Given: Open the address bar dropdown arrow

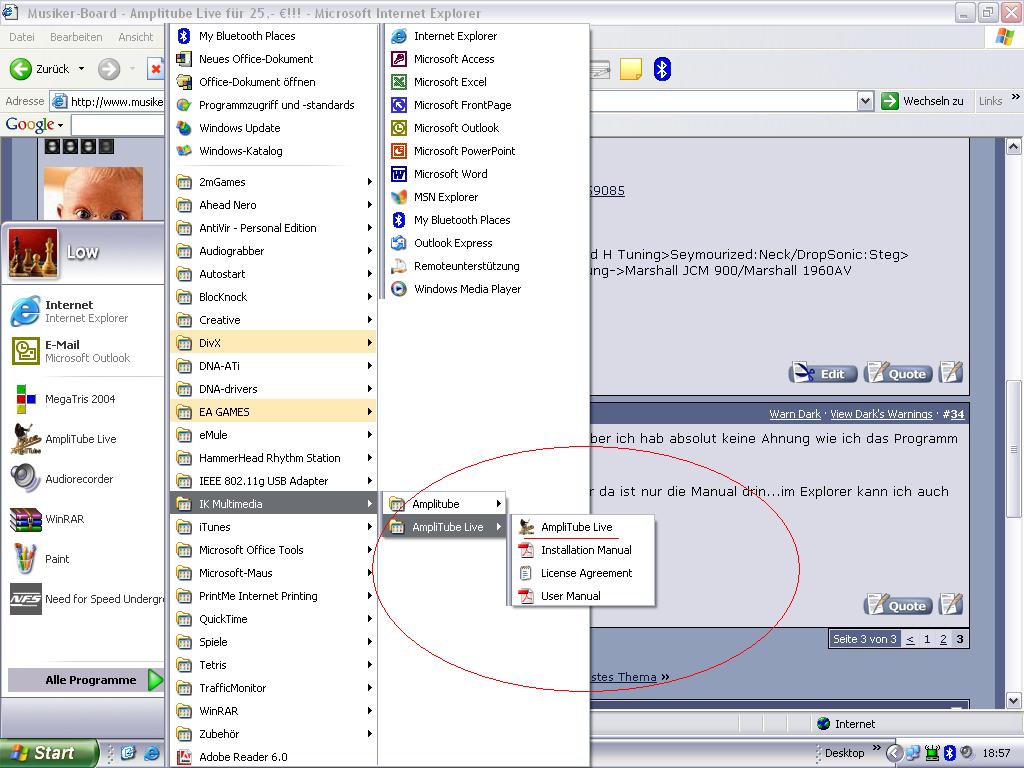Looking at the screenshot, I should point(865,101).
